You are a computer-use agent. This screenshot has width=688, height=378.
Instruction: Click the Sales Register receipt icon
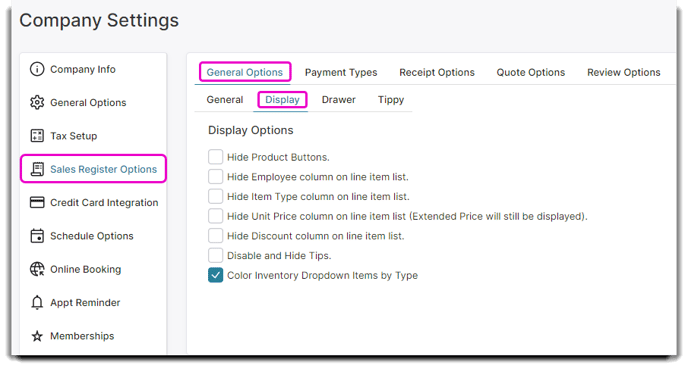[37, 169]
